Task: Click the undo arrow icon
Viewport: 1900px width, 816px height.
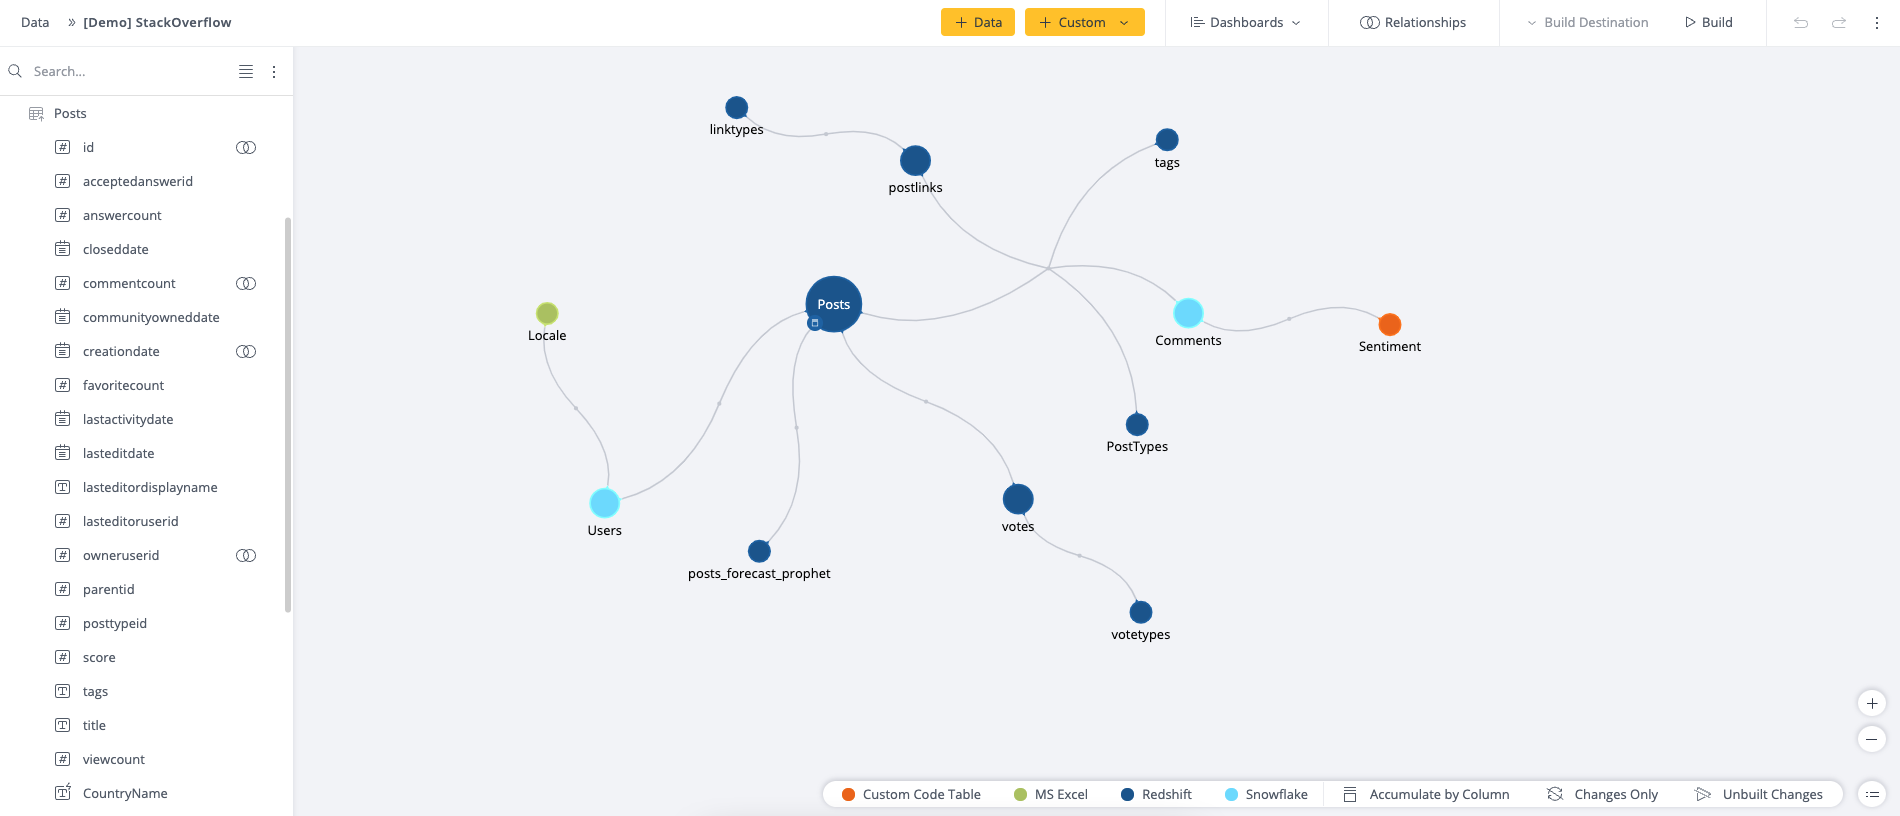Action: pyautogui.click(x=1801, y=22)
